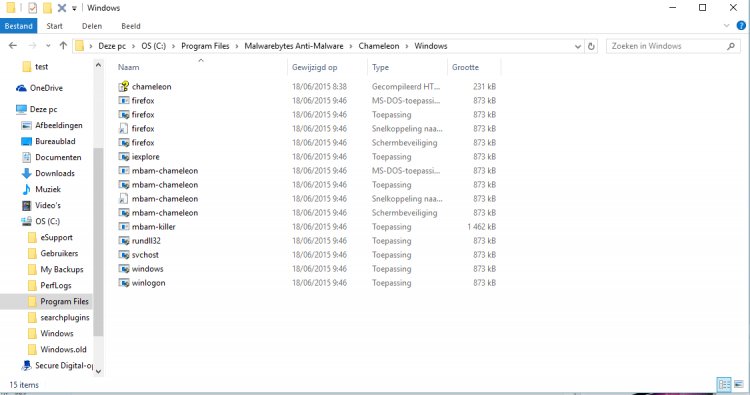Open the Bestand file menu

click(x=19, y=26)
